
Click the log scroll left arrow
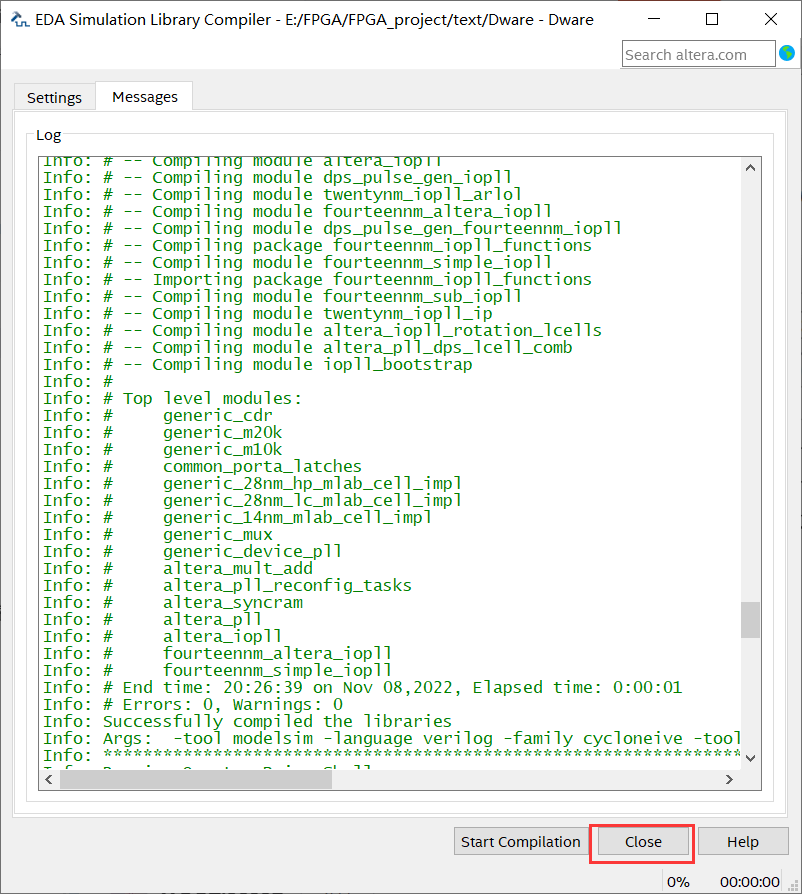(x=48, y=779)
